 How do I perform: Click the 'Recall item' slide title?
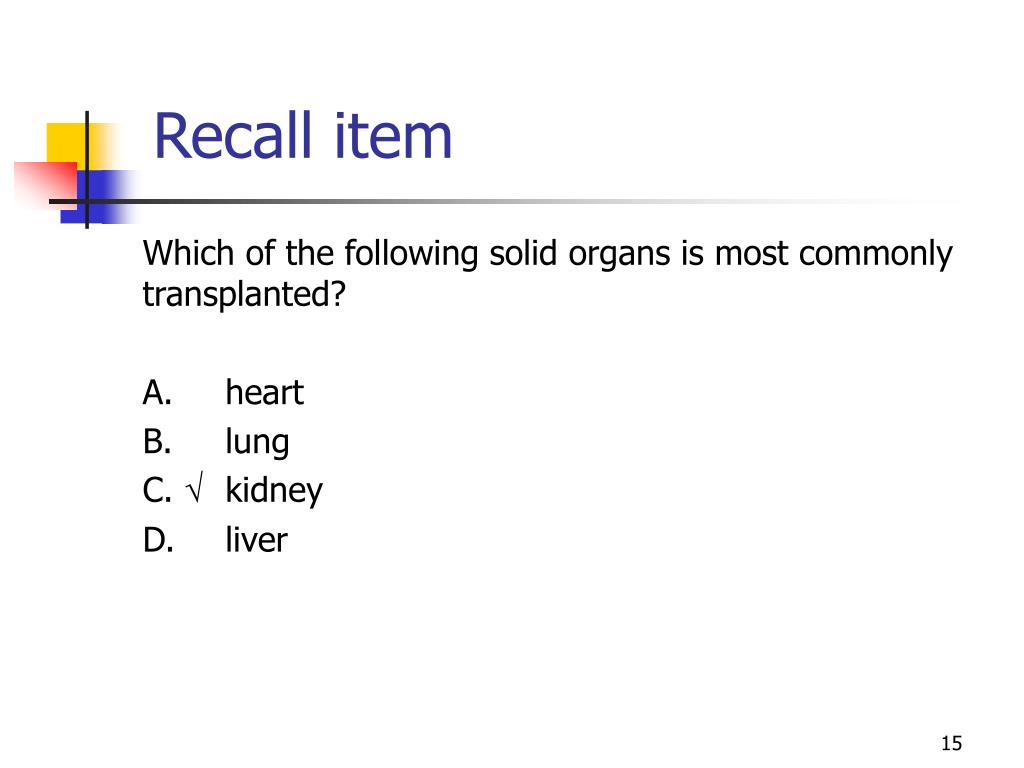(x=302, y=136)
